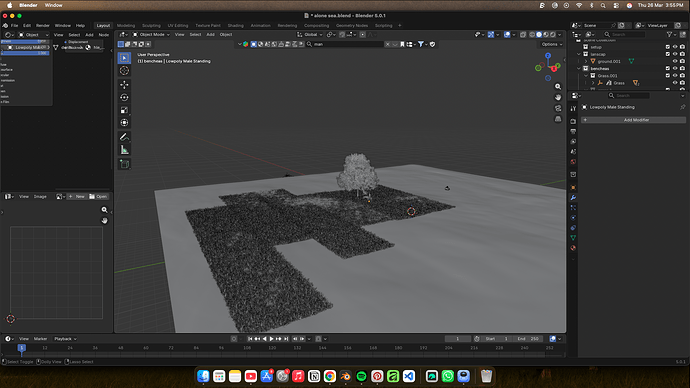Switch to the UV Editing workspace tab
Image resolution: width=690 pixels, height=388 pixels.
pyautogui.click(x=178, y=26)
